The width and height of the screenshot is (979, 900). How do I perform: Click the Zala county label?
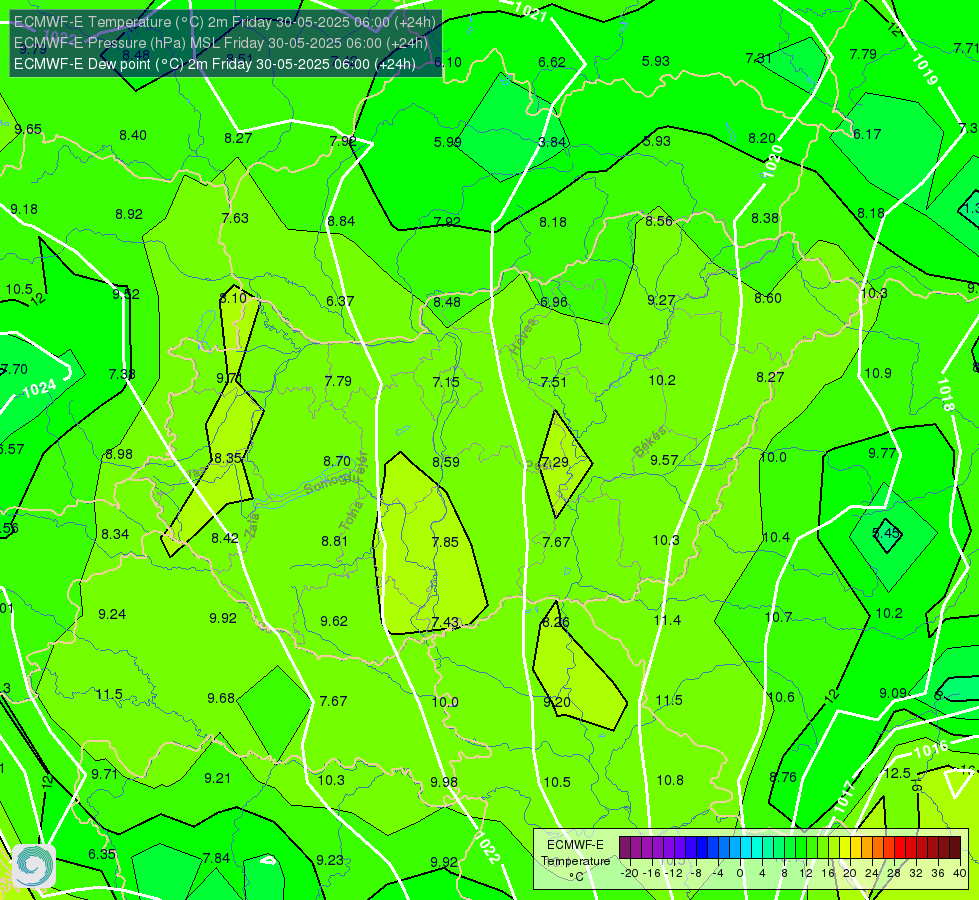click(252, 525)
